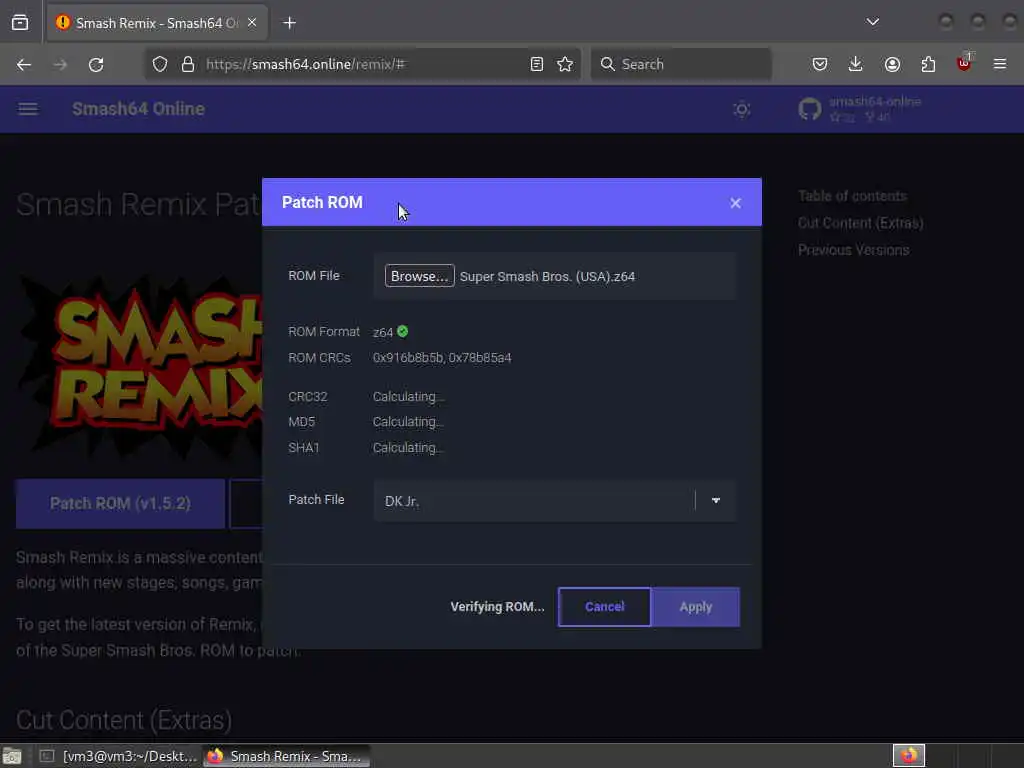The width and height of the screenshot is (1024, 768).
Task: Click the Patch File dropdown arrow
Action: (716, 501)
